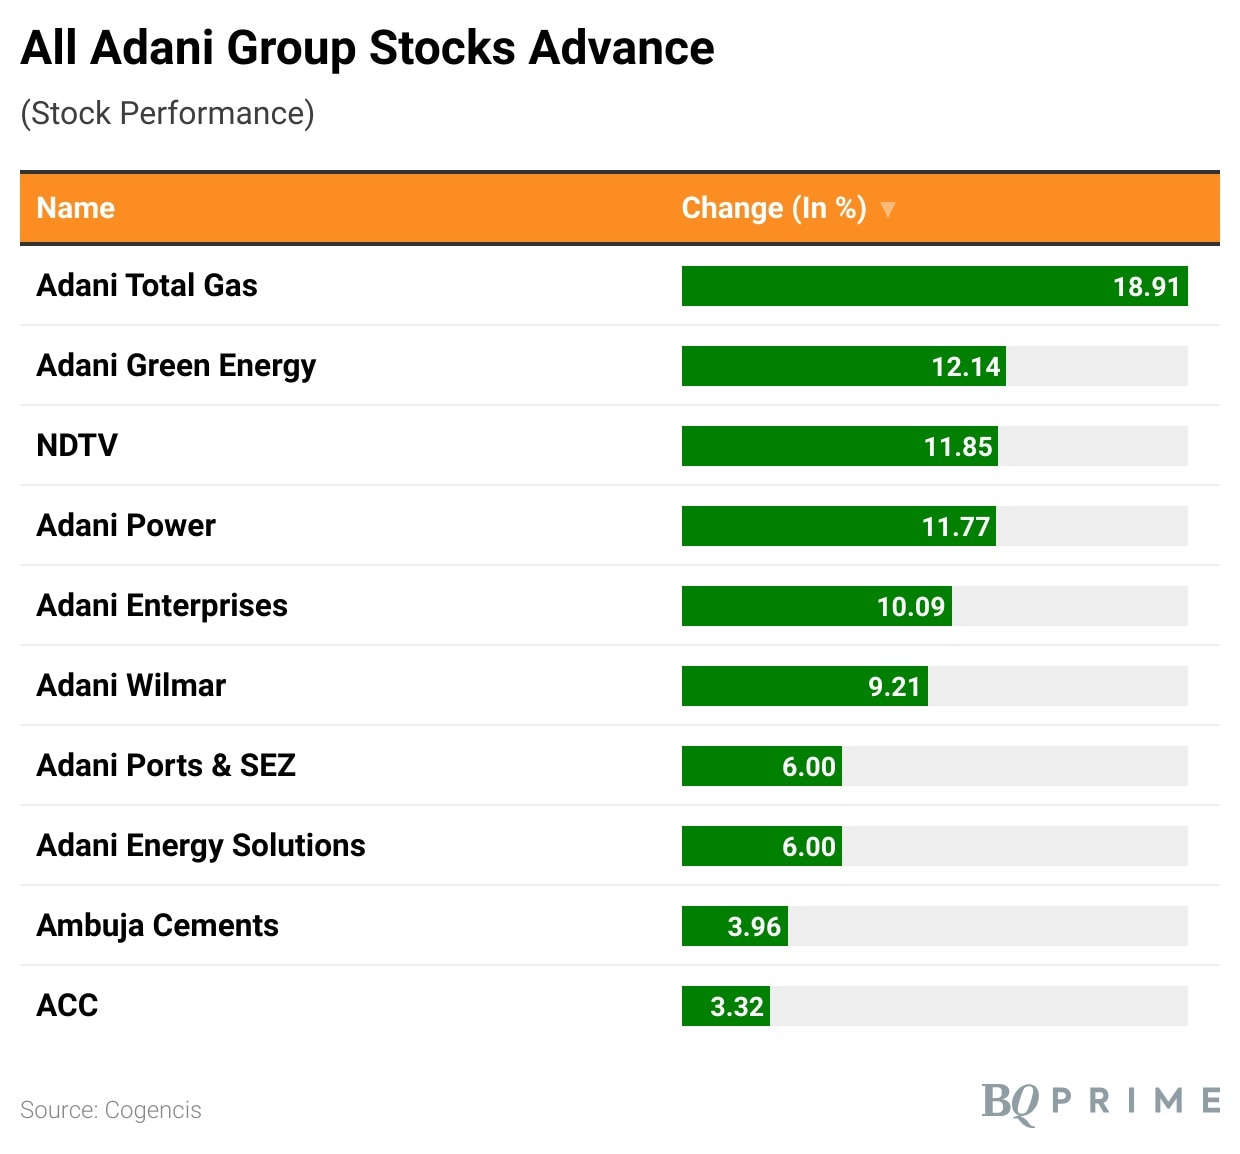Screen dimensions: 1240x1154
Task: Select the Adani Enterprises label
Action: click(x=162, y=605)
